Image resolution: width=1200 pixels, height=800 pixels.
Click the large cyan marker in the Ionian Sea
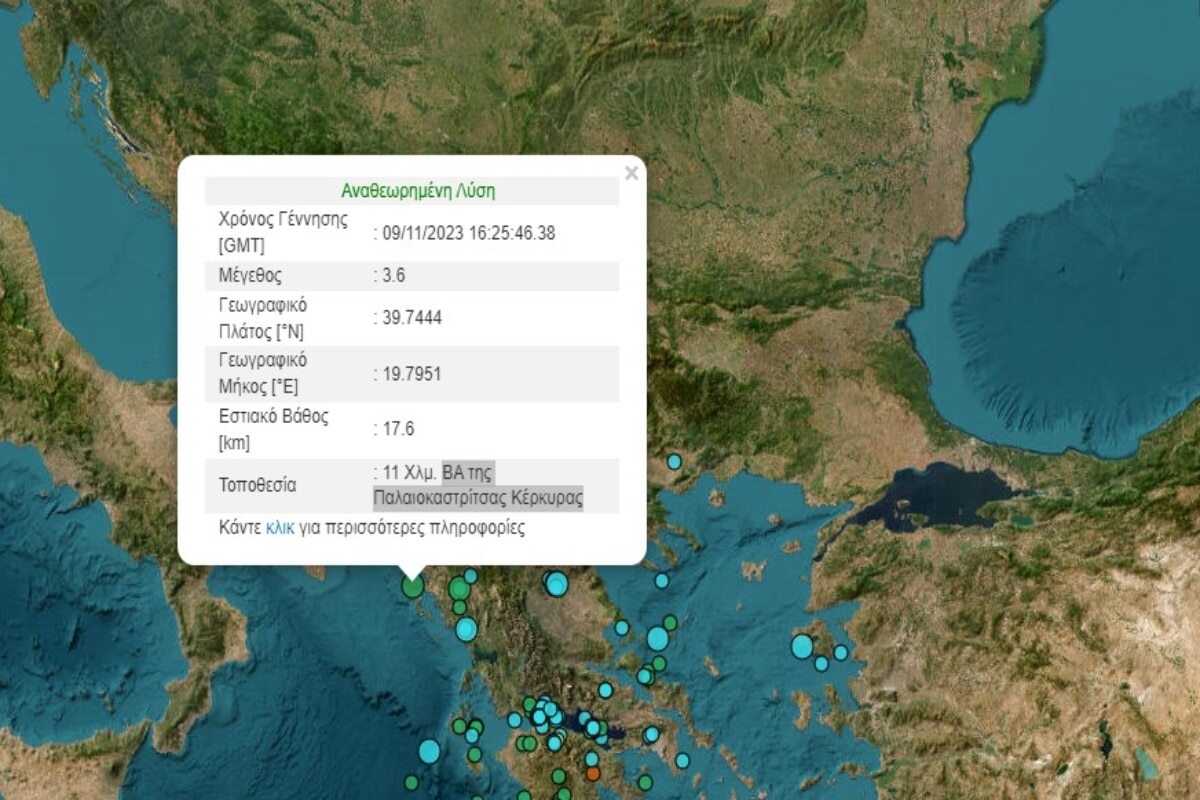[429, 751]
